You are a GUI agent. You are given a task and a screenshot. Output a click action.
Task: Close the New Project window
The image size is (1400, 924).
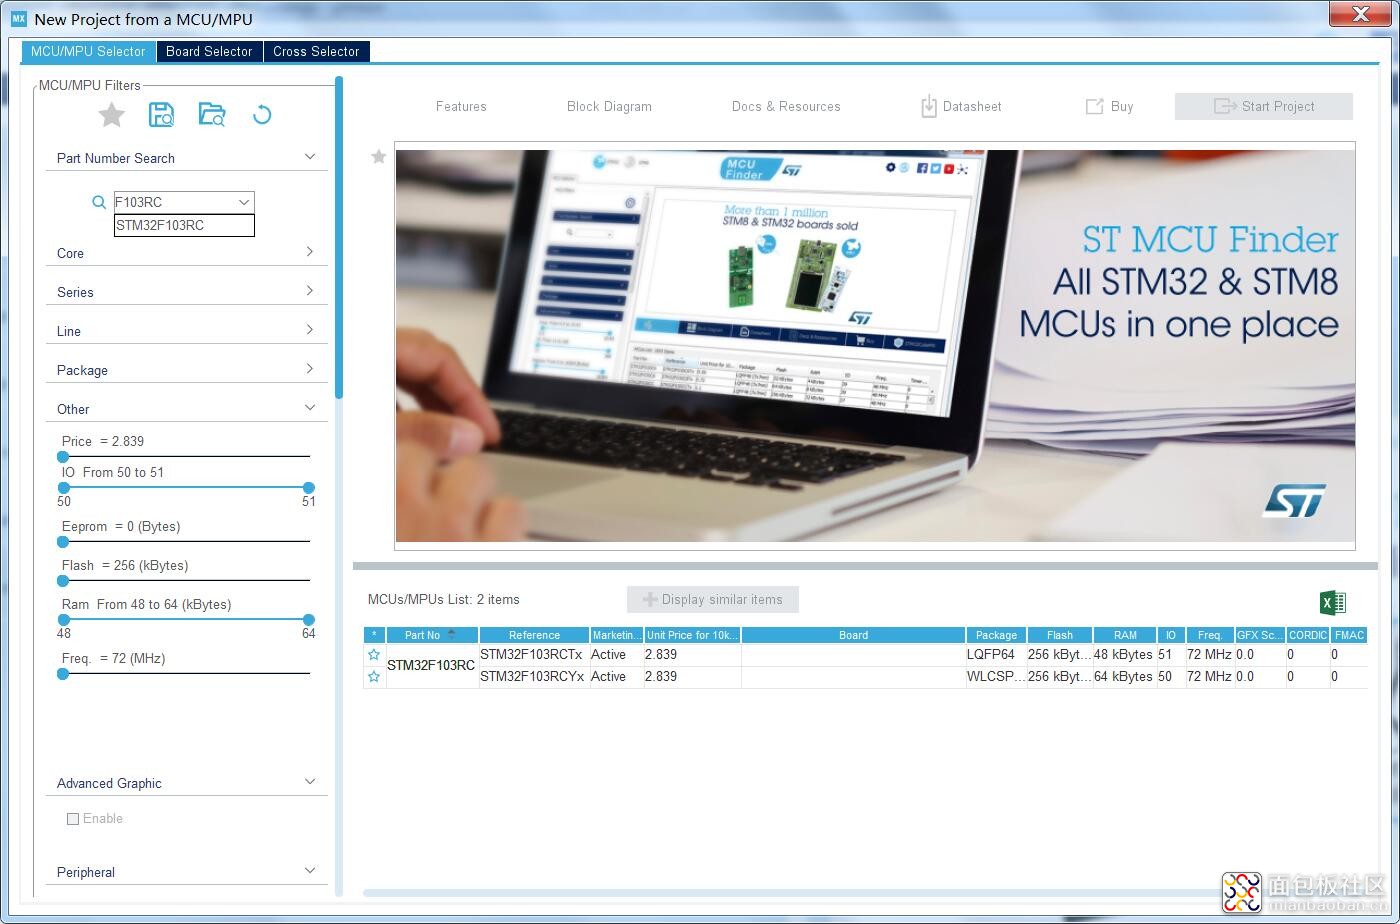point(1360,14)
